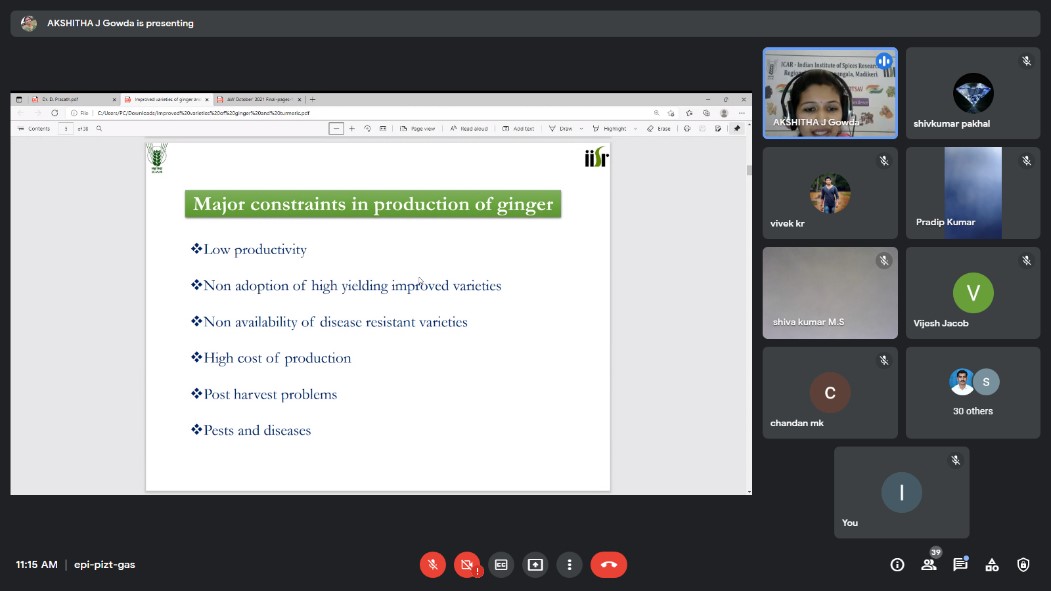Open the browser collections icon
The height and width of the screenshot is (591, 1051).
[x=706, y=113]
